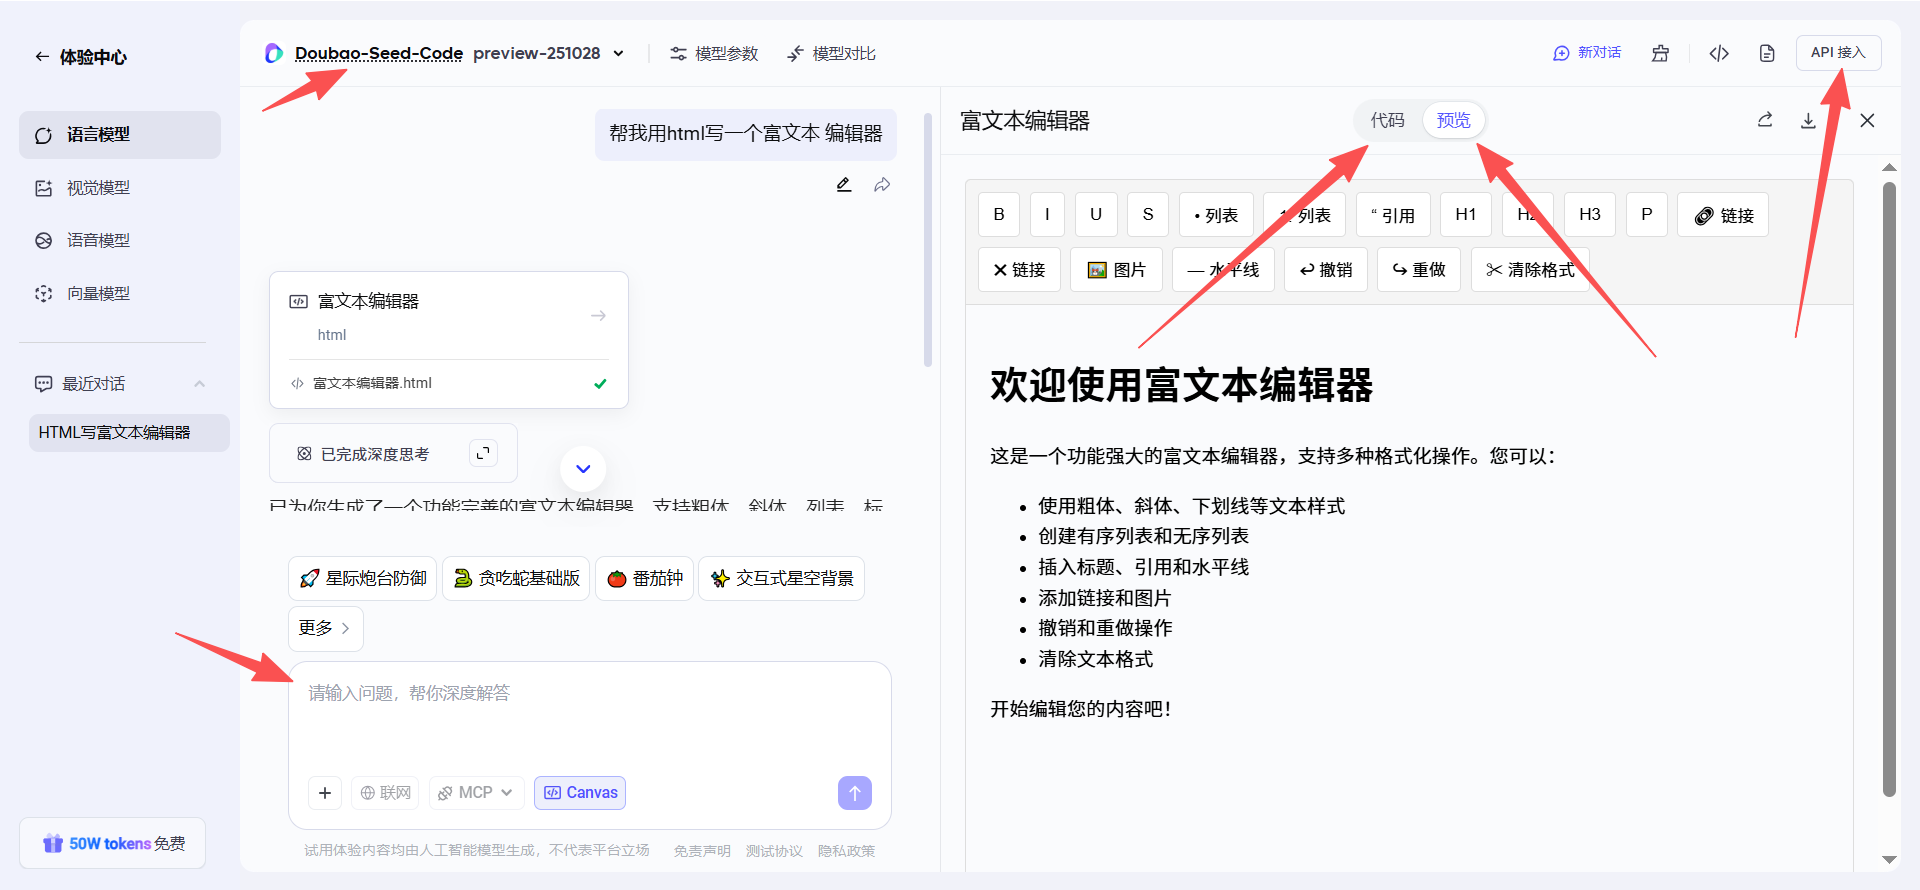Apply H3 heading format
This screenshot has height=890, width=1920.
[1590, 215]
